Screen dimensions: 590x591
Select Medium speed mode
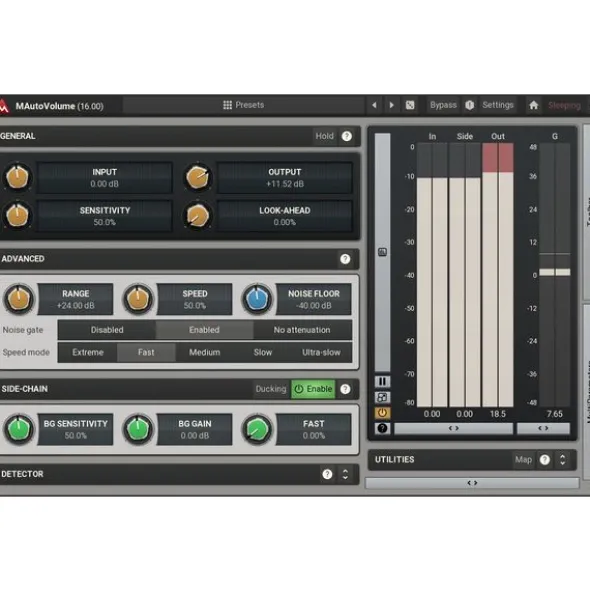point(205,352)
